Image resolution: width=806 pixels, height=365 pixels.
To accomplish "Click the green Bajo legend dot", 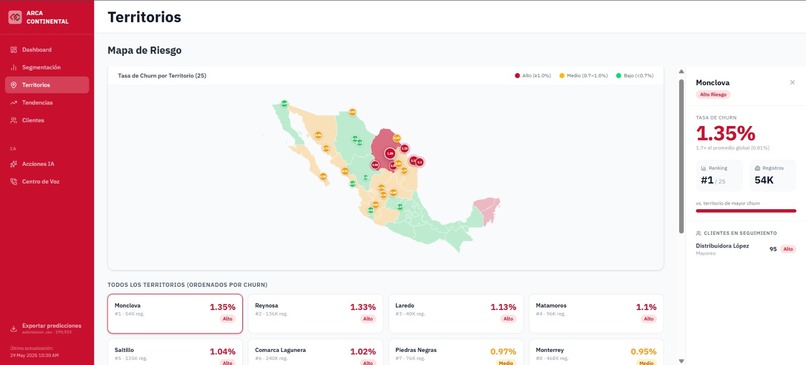I will point(618,76).
